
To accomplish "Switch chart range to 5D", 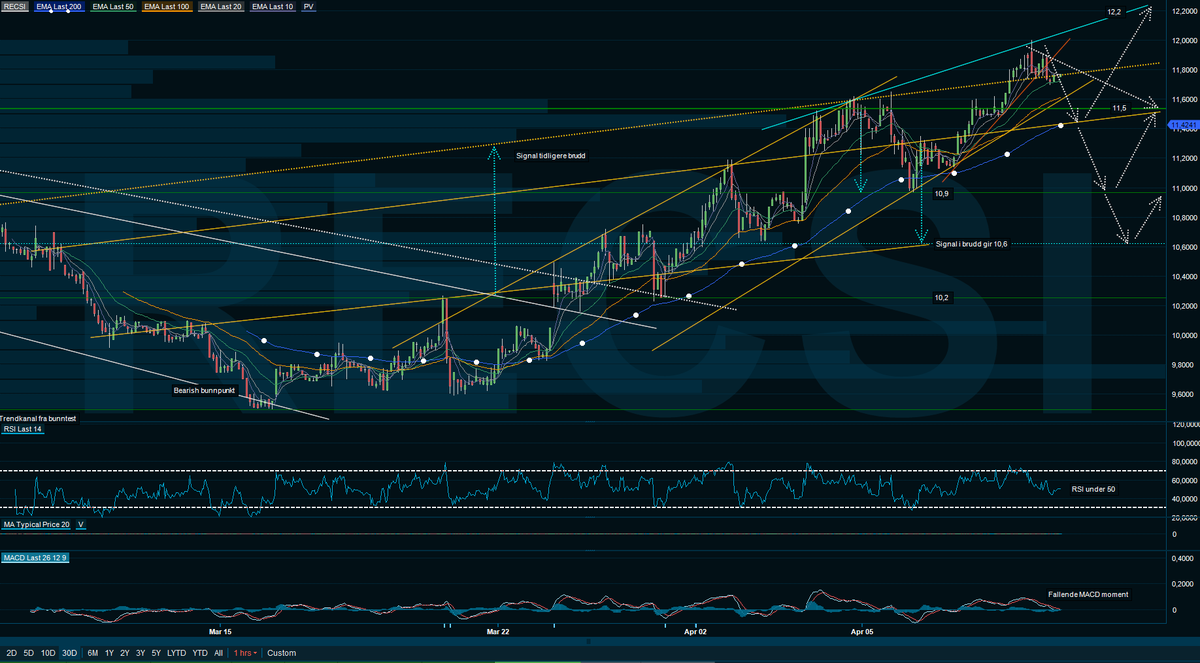I will pos(28,653).
